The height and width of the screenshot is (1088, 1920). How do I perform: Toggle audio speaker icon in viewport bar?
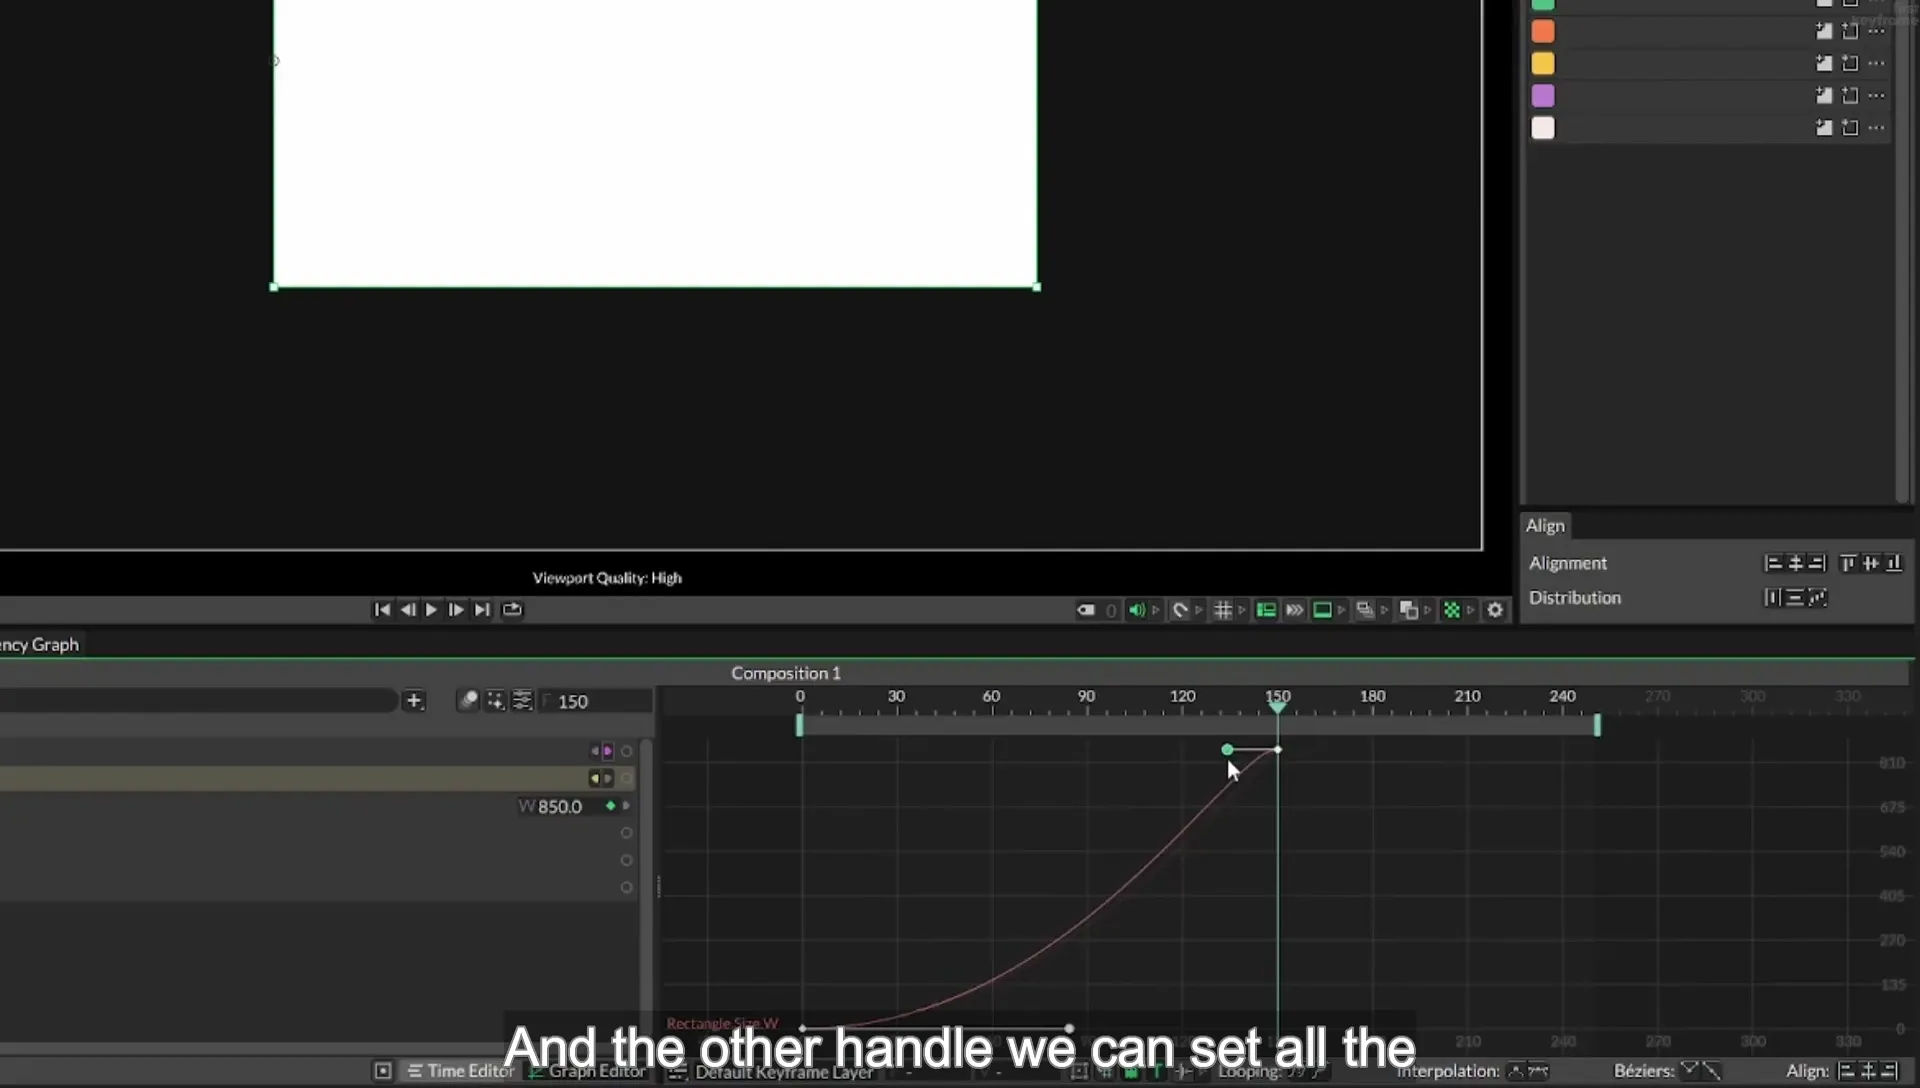point(1136,610)
